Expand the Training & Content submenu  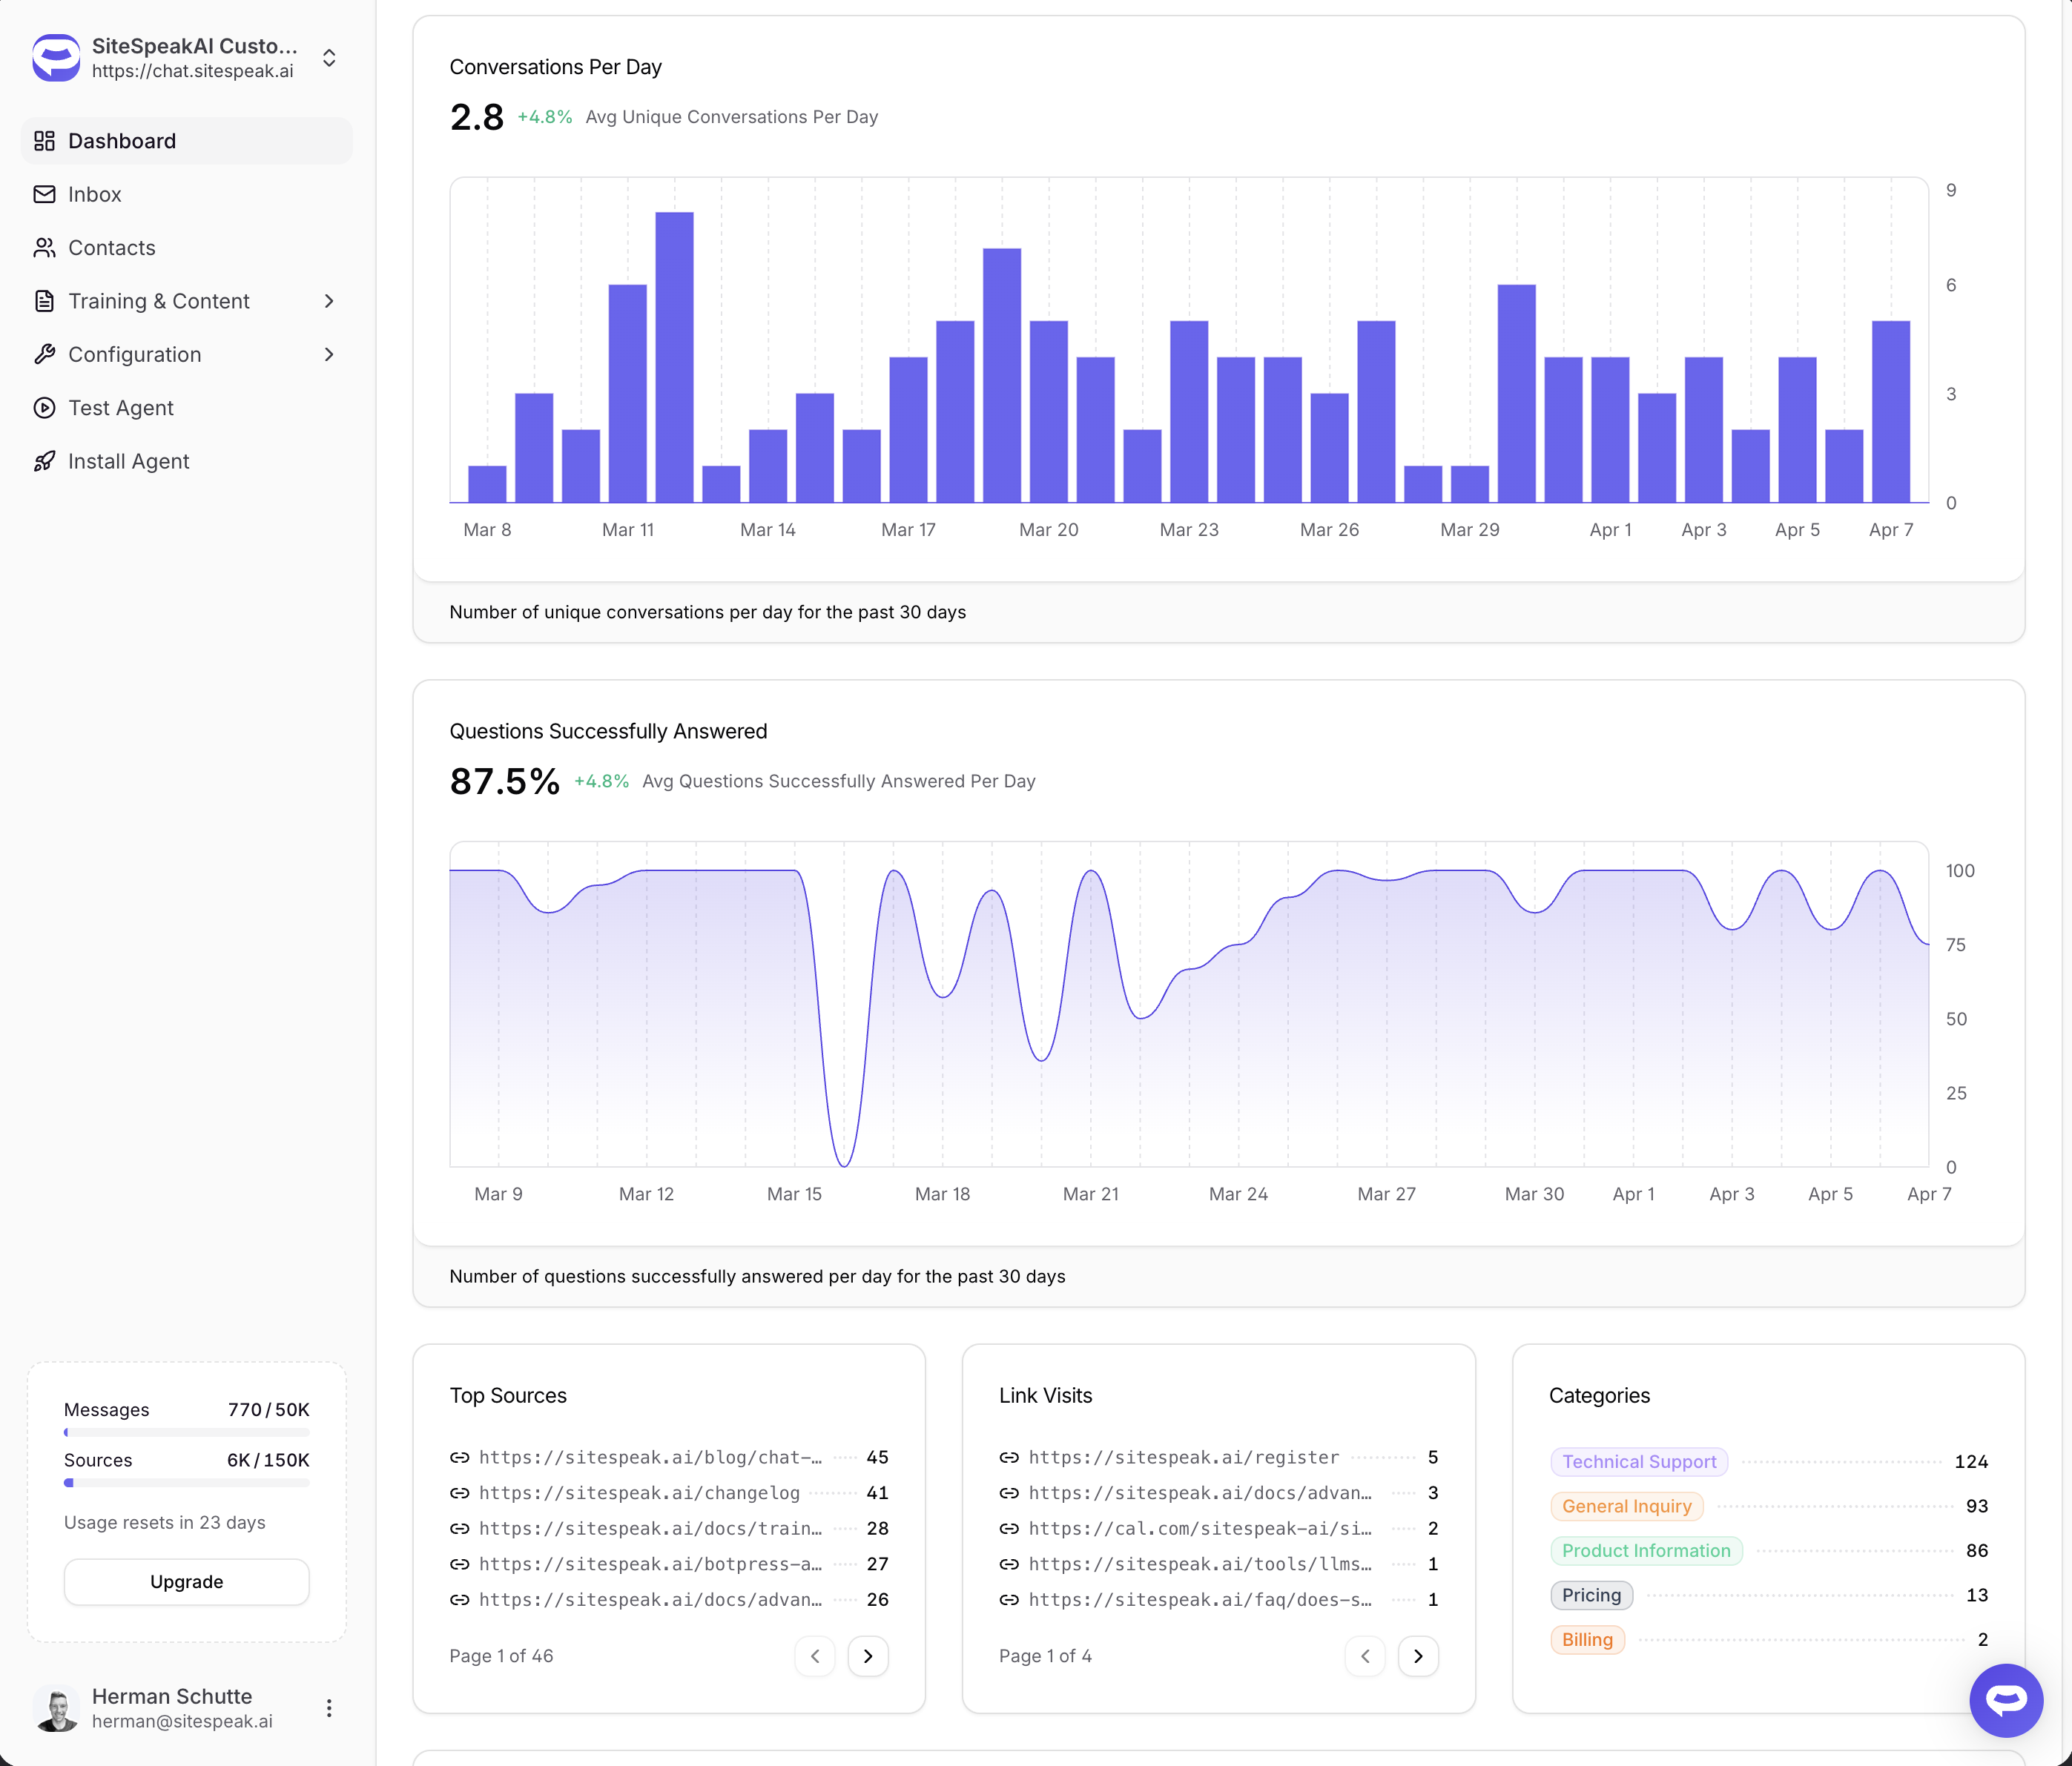pos(329,301)
